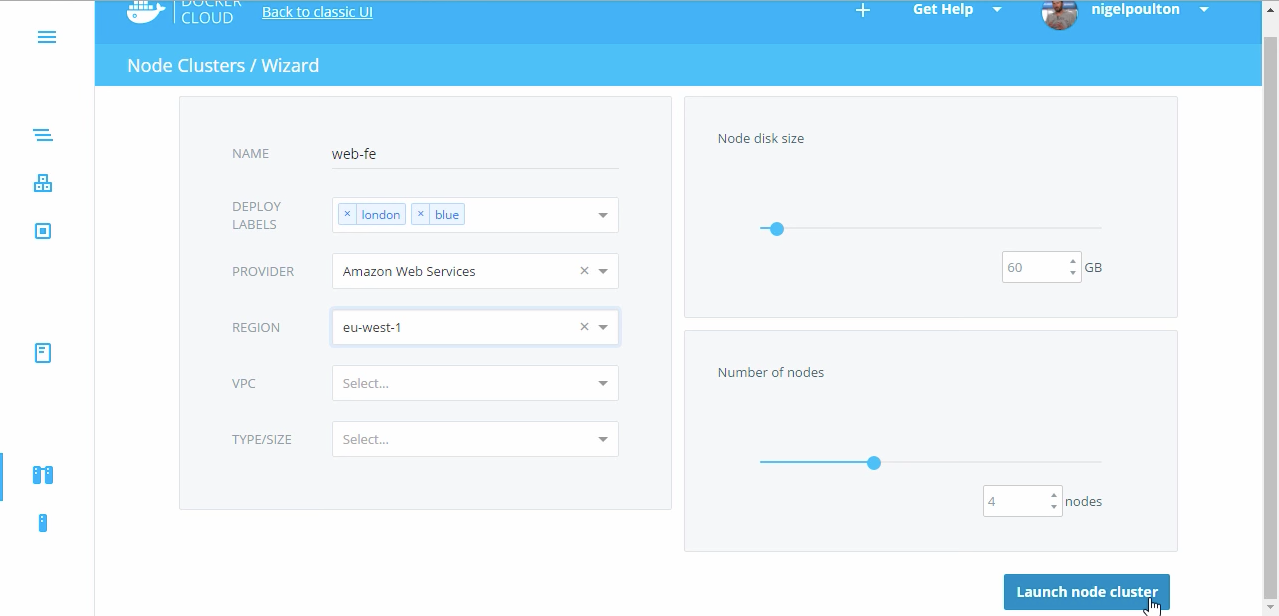Screen dimensions: 1279x616
Task: Open the Nodes icon in sidebar
Action: [42, 523]
